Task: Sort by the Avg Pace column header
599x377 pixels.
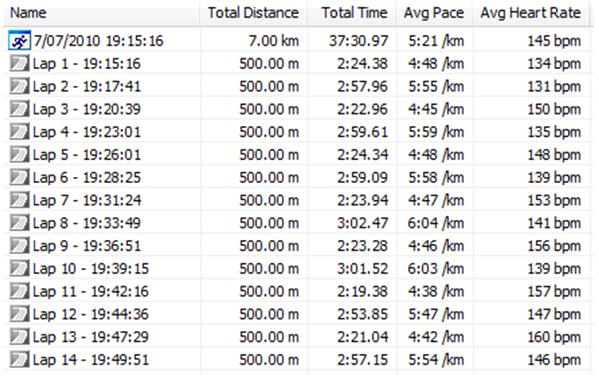Action: tap(434, 13)
